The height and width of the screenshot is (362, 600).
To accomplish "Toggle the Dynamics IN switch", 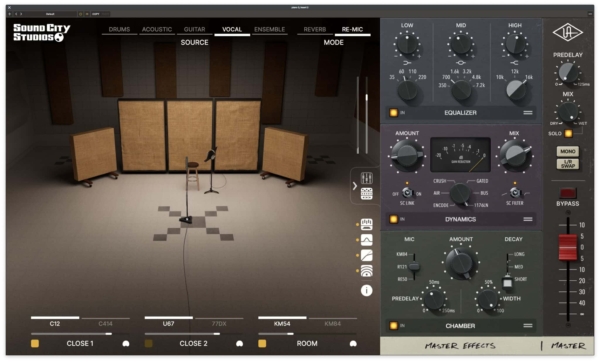I will (393, 219).
